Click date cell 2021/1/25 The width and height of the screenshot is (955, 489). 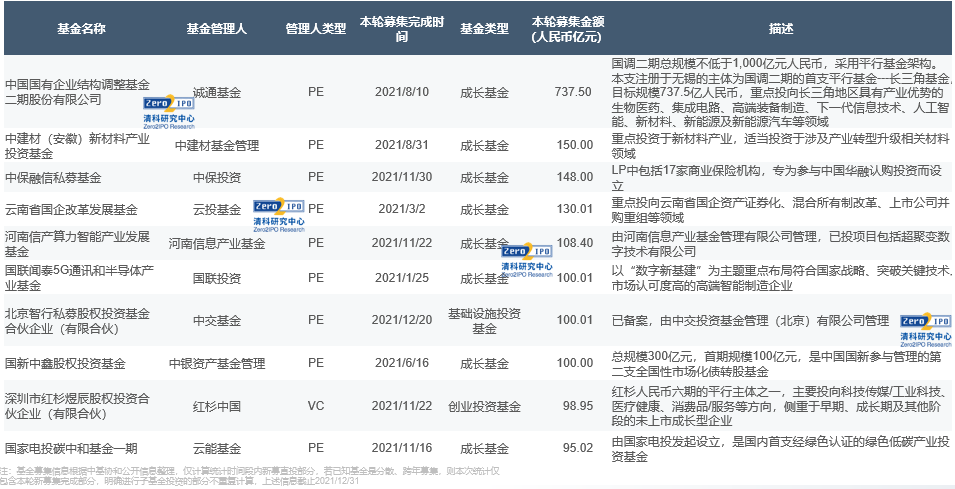401,278
